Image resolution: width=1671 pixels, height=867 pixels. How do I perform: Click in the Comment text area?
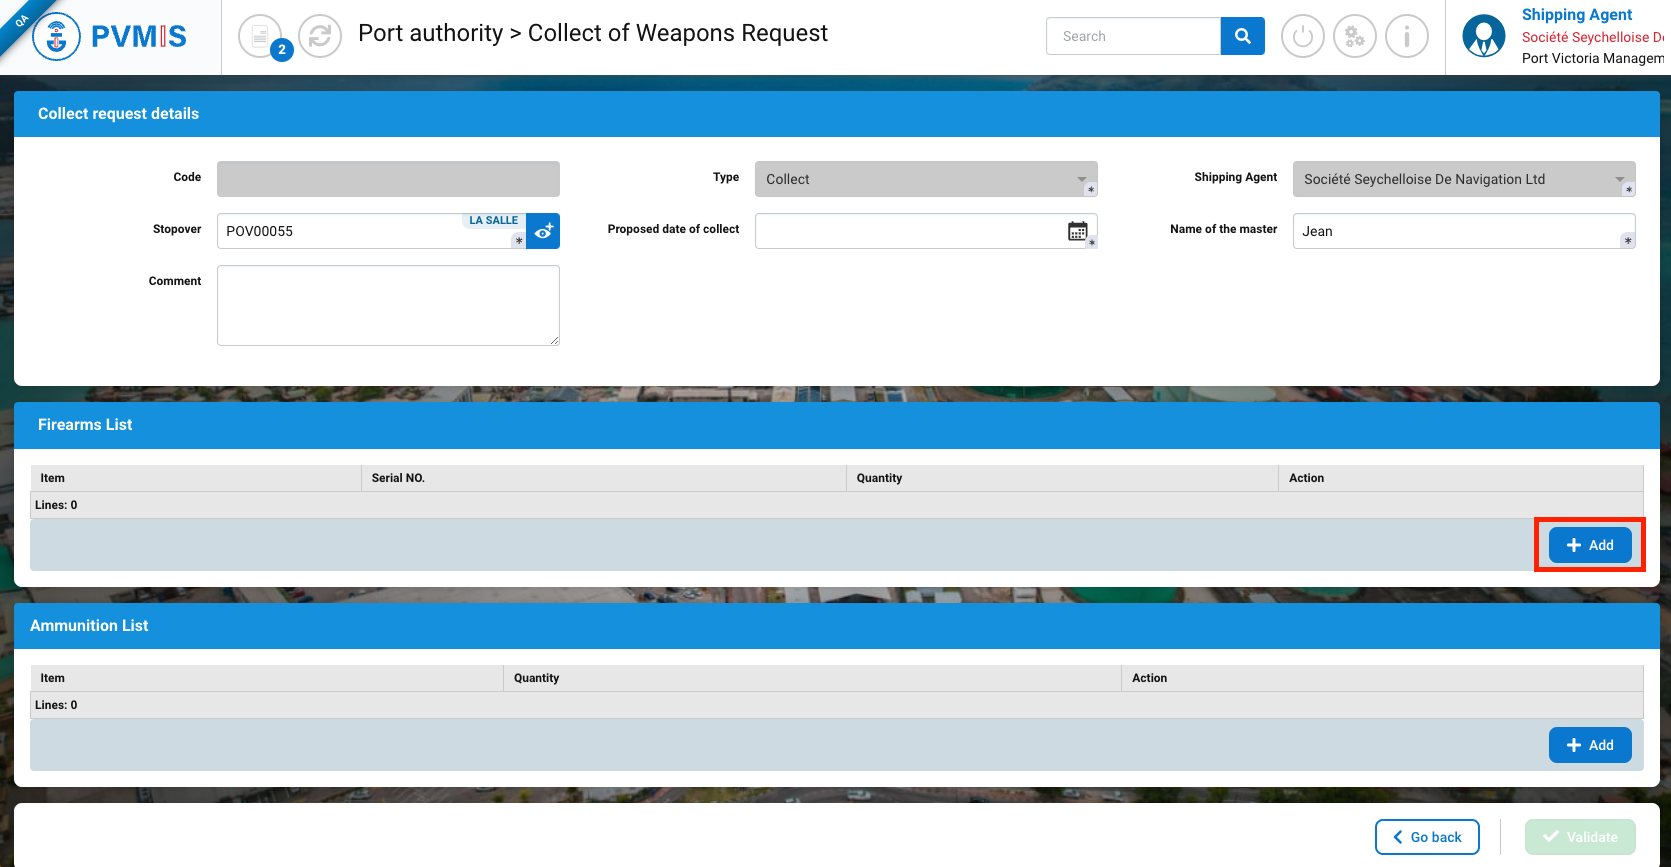(x=388, y=305)
